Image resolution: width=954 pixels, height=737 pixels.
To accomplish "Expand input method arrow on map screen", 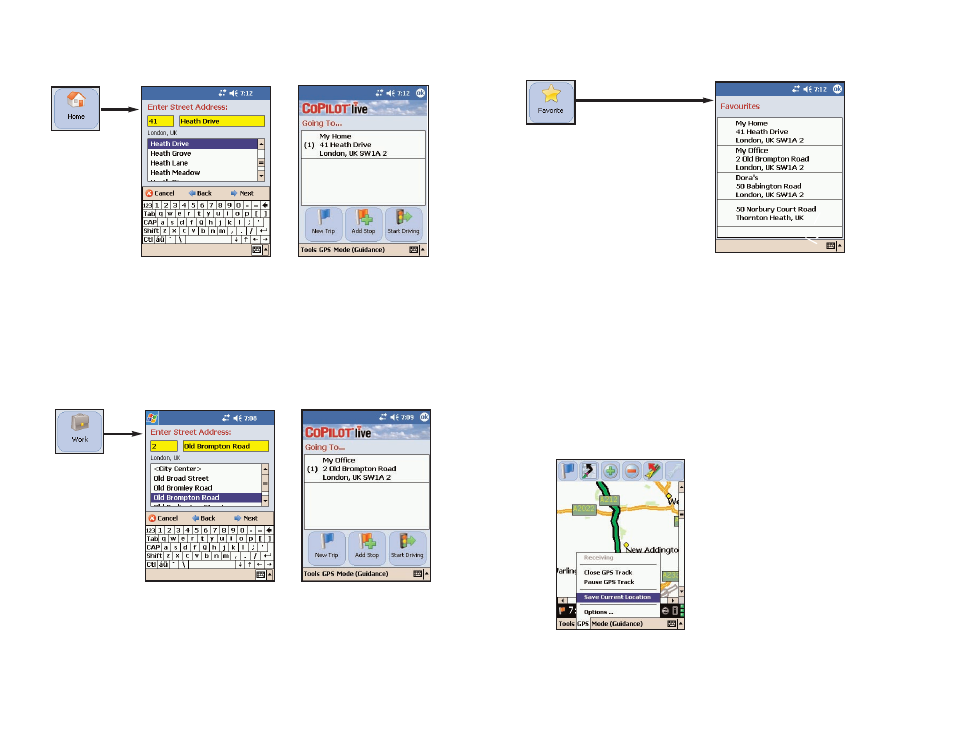I will tap(681, 624).
